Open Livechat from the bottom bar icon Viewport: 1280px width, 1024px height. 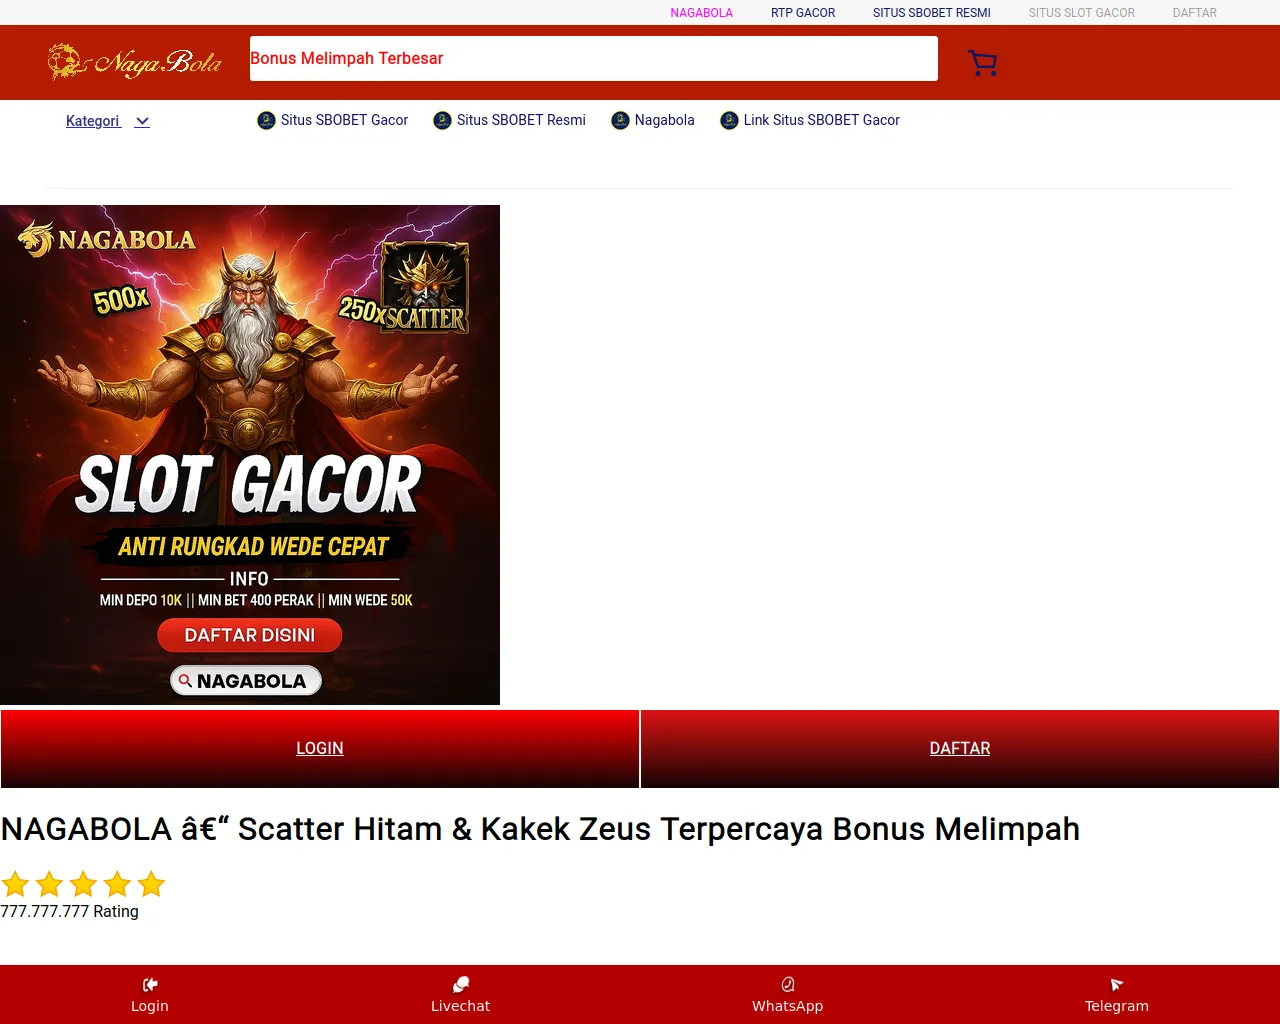pyautogui.click(x=460, y=984)
